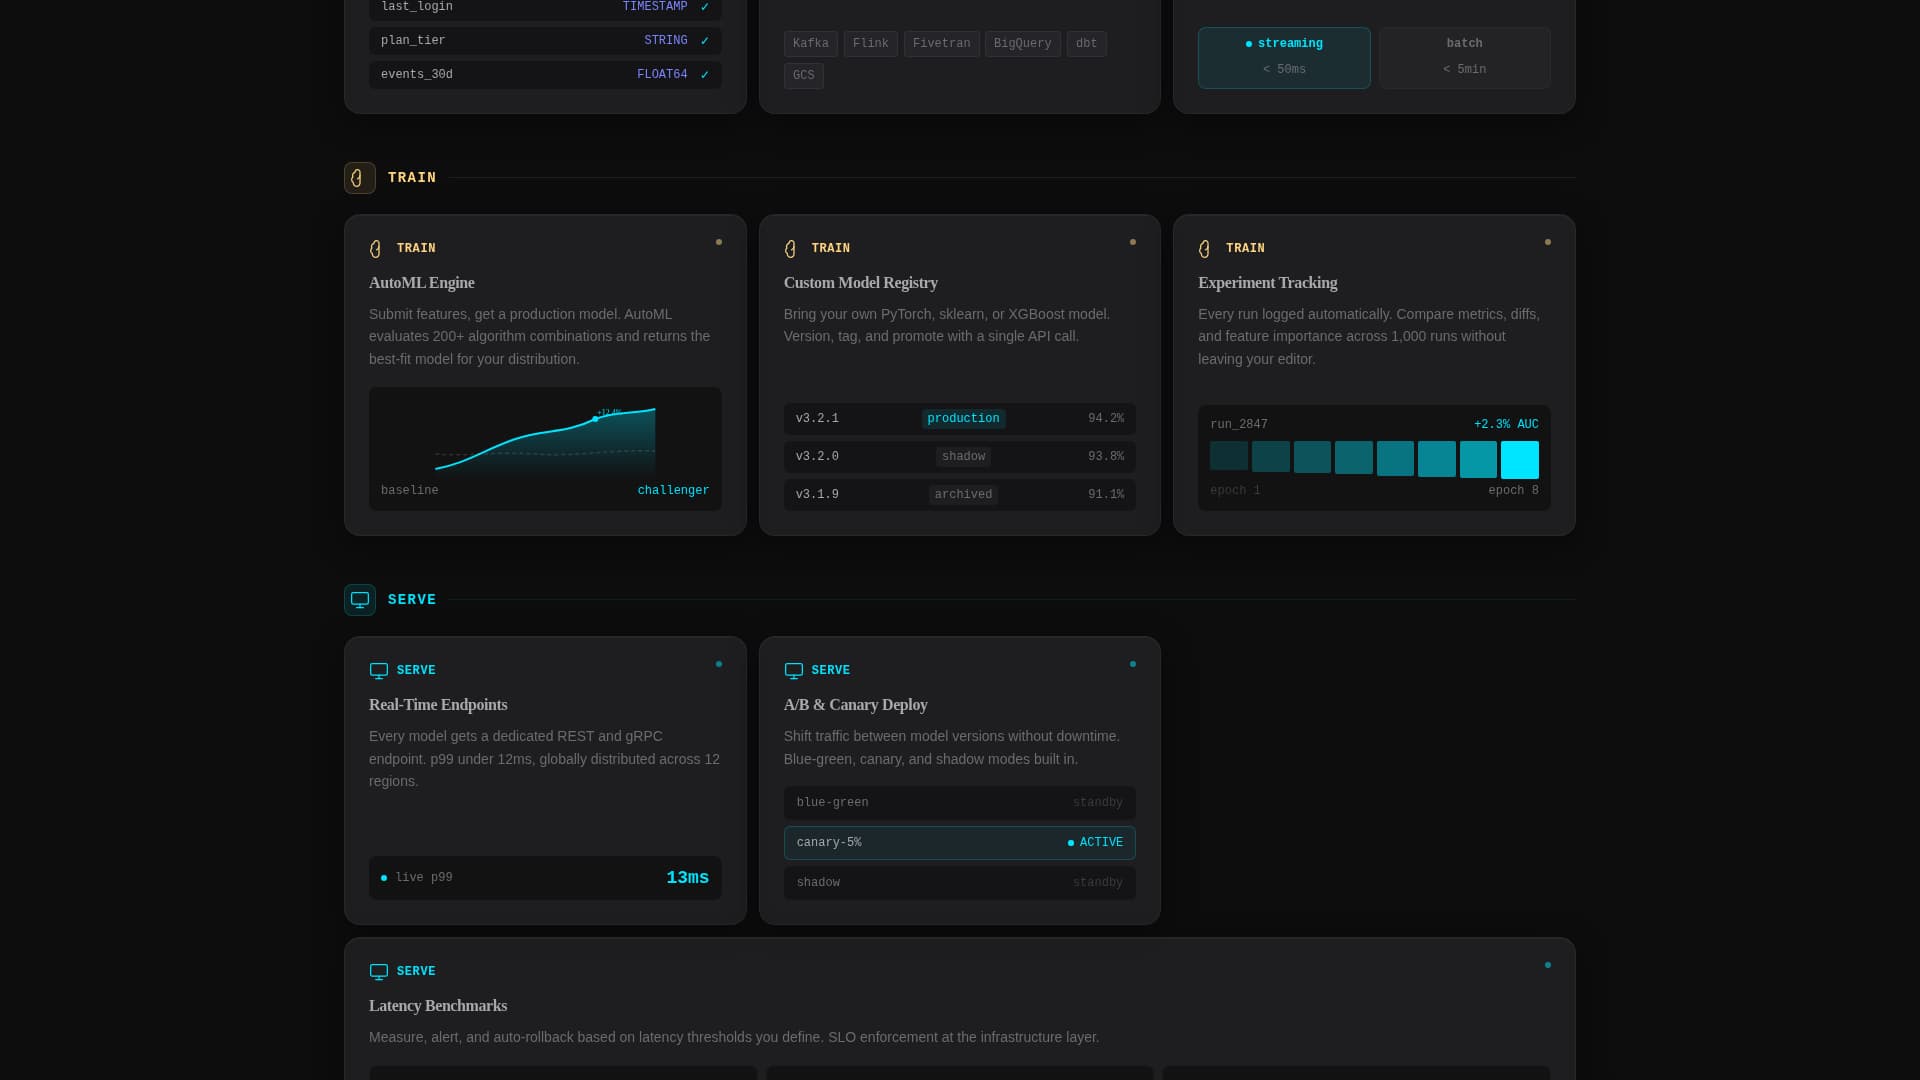Image resolution: width=1920 pixels, height=1080 pixels.
Task: Click the archived badge
Action: point(963,495)
